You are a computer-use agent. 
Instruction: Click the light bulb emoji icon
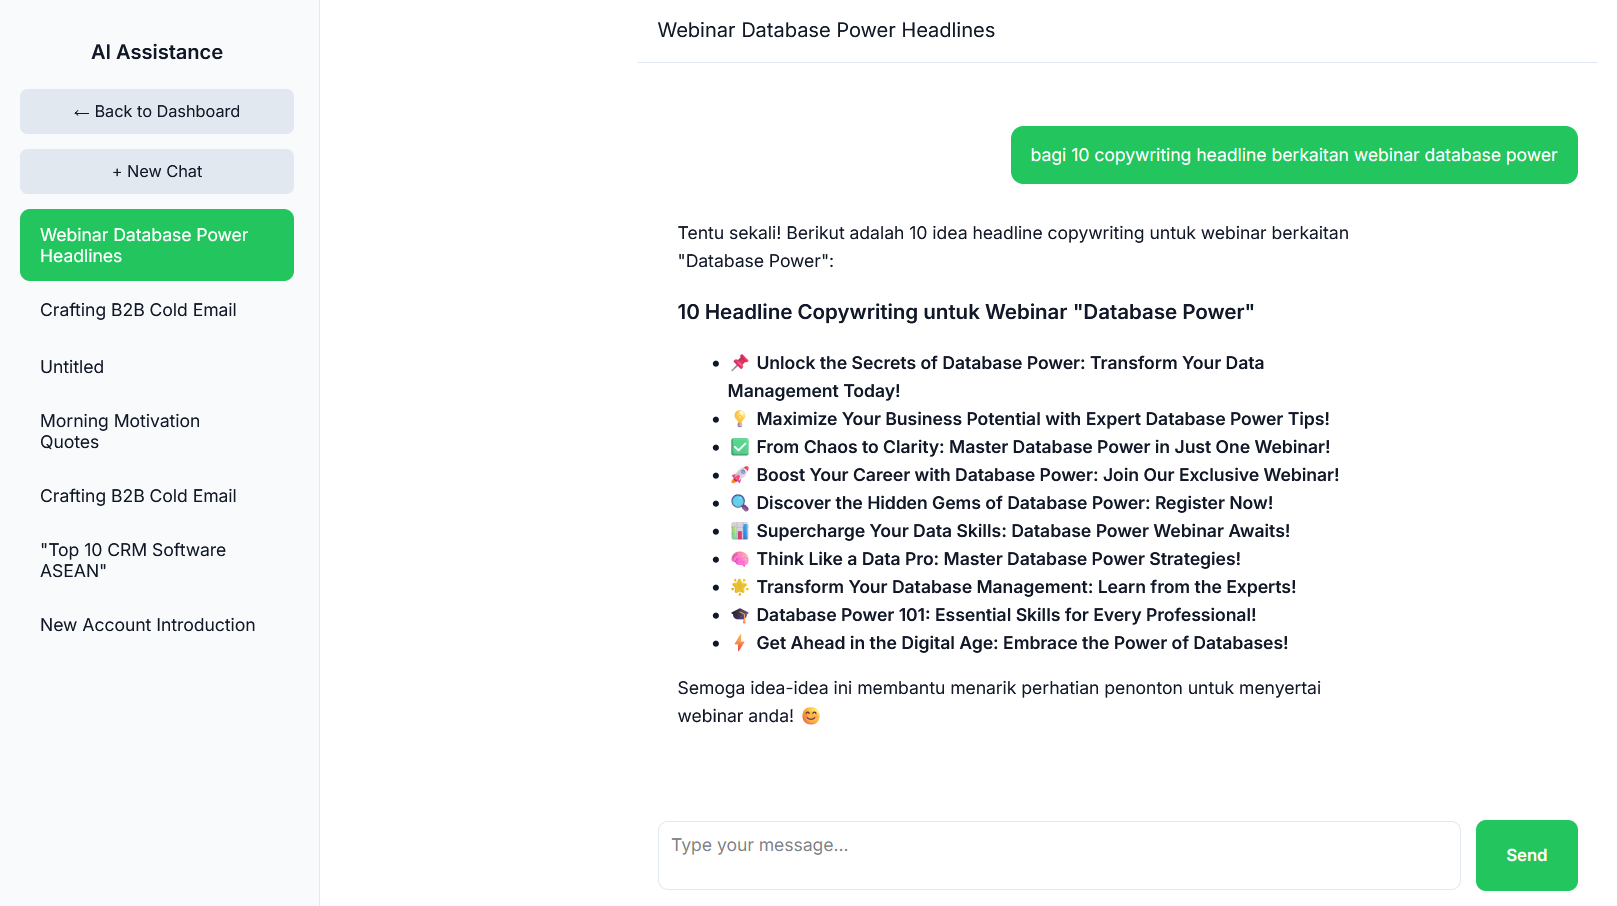point(740,419)
